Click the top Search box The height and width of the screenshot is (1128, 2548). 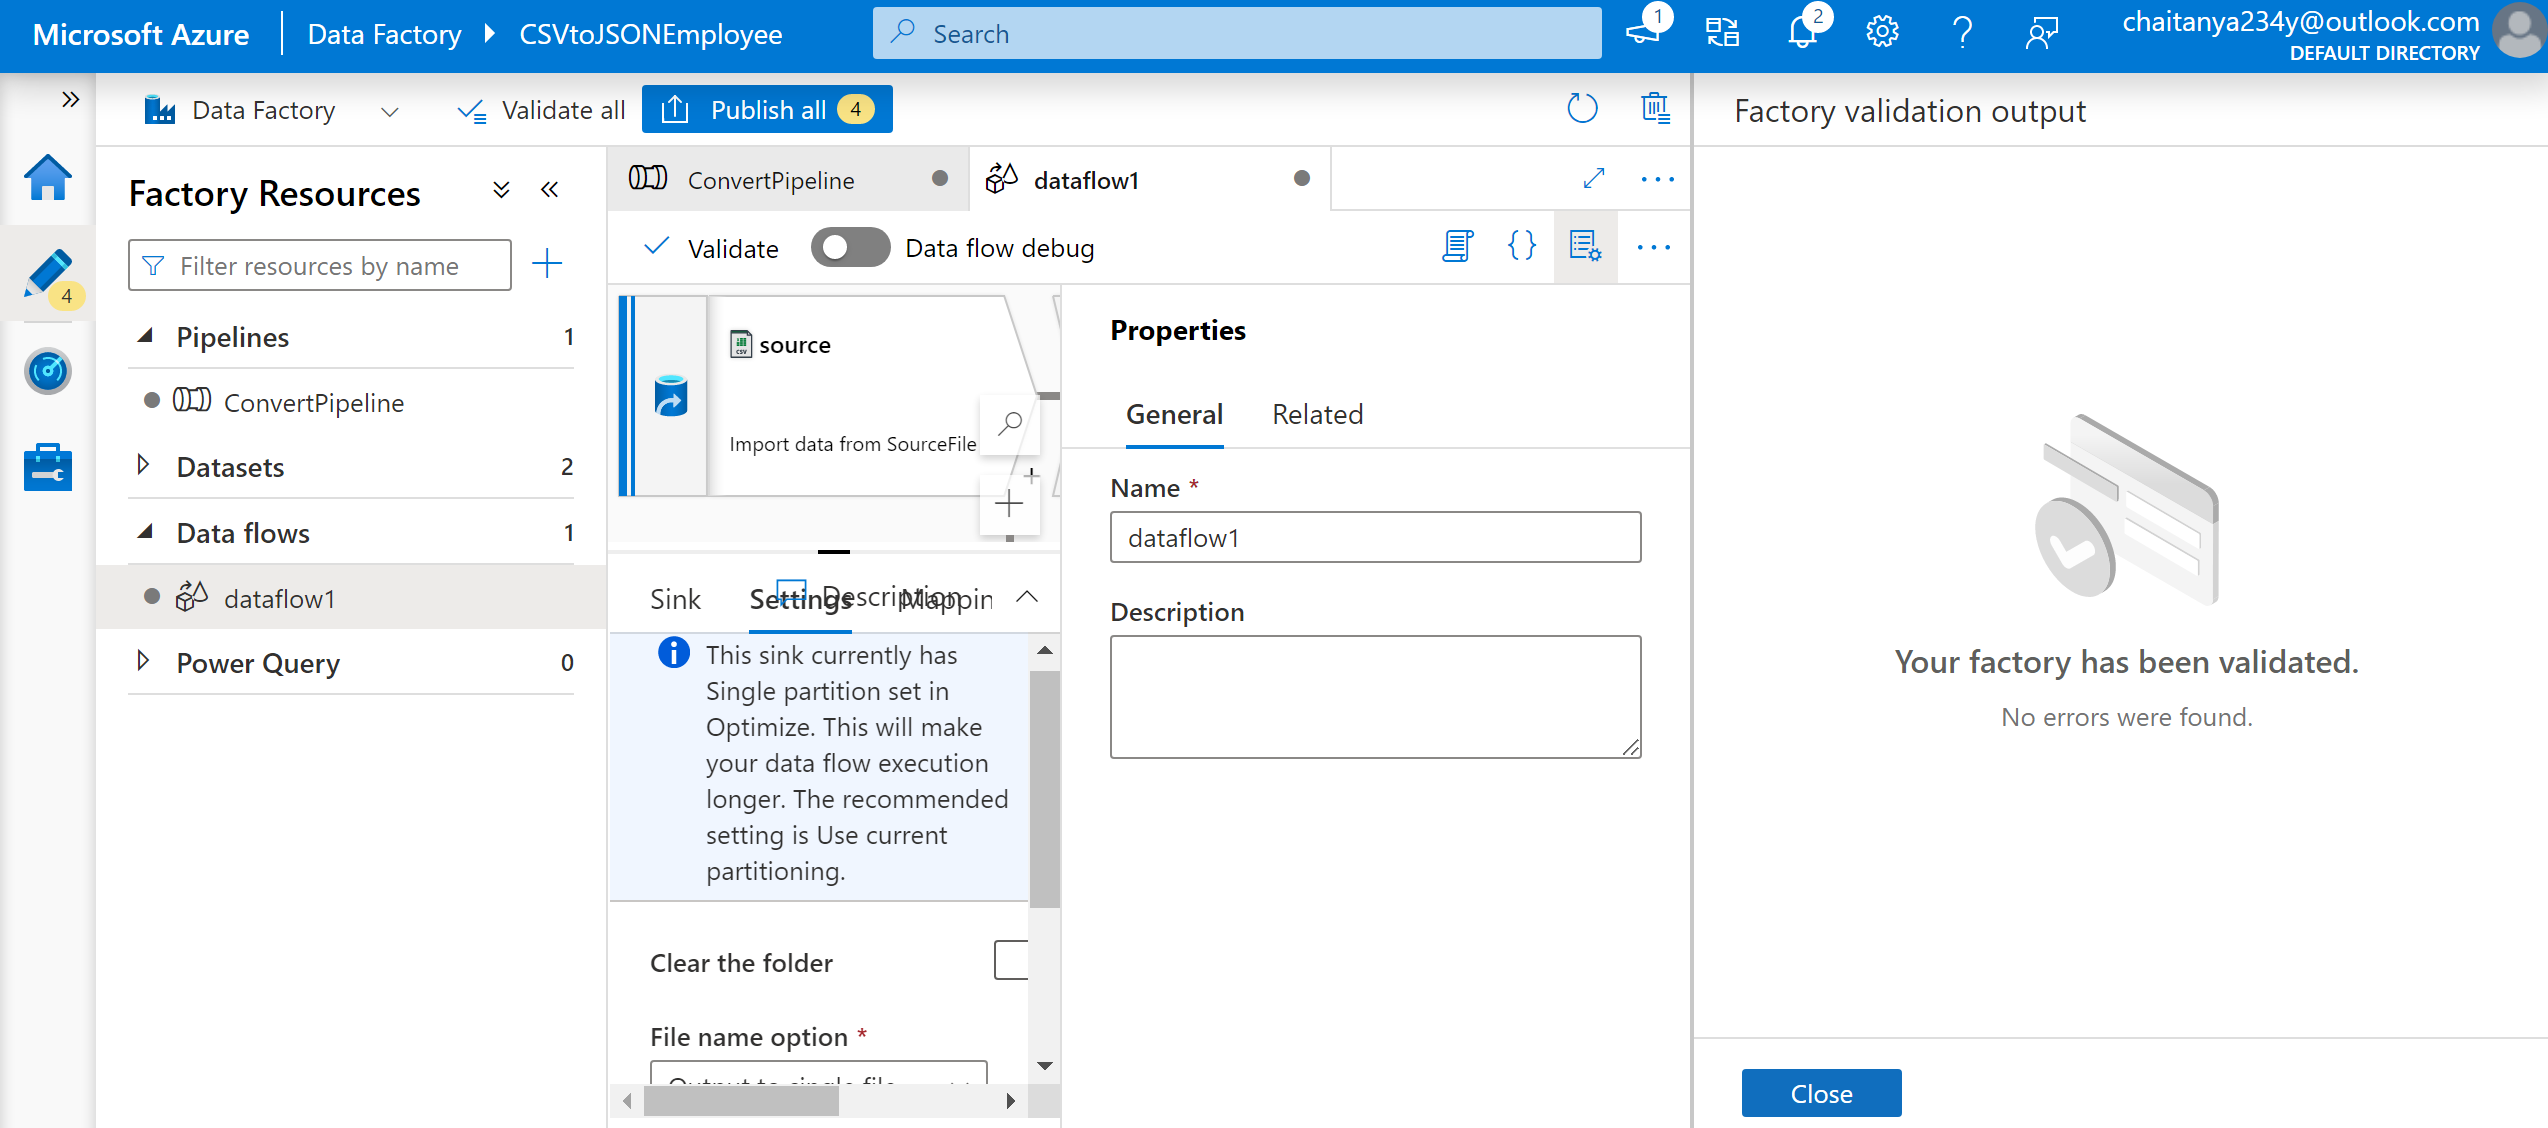click(x=1237, y=33)
